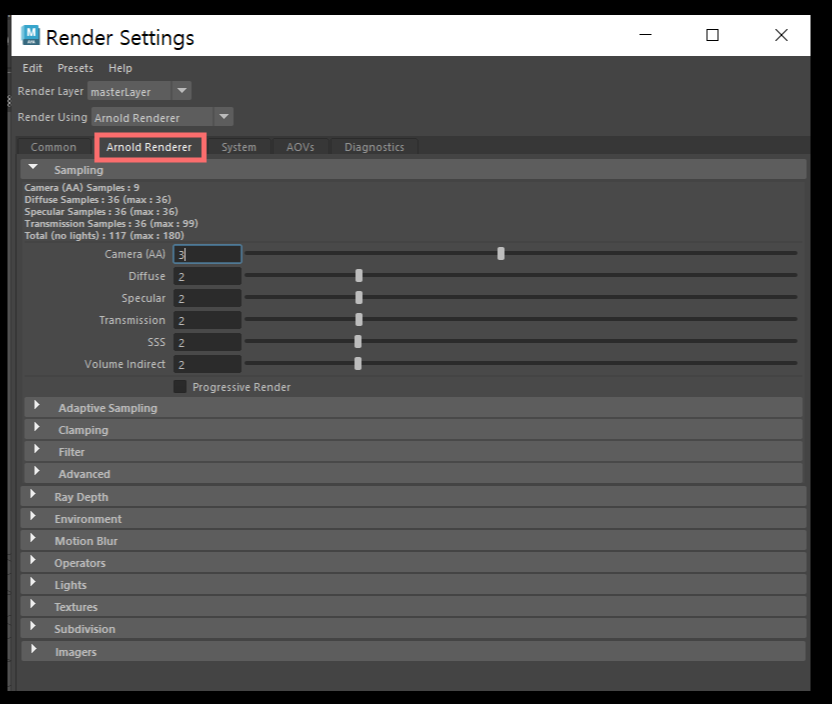Click the Specular slider handle

pos(359,298)
